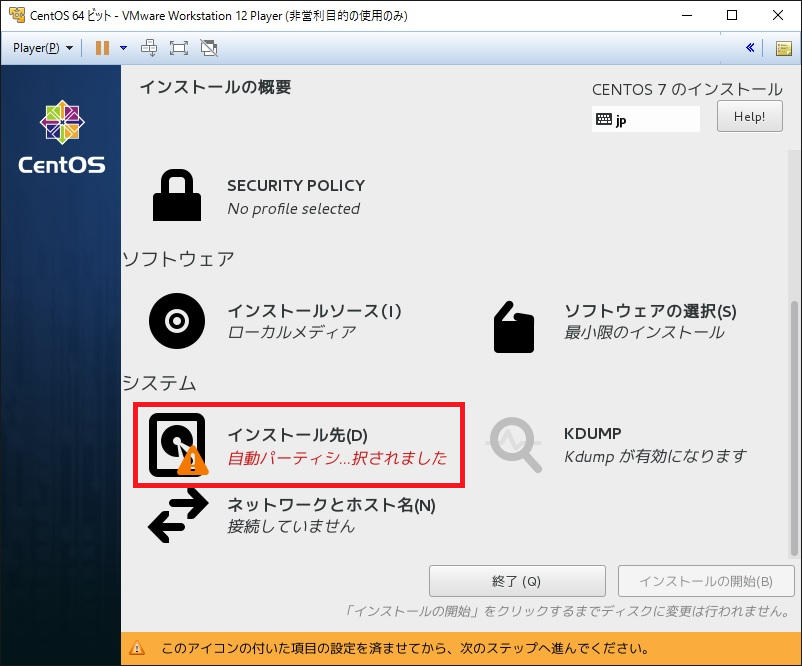Viewport: 802px width, 666px height.
Task: Suspend the virtual machine with pause icon
Action: pyautogui.click(x=101, y=47)
